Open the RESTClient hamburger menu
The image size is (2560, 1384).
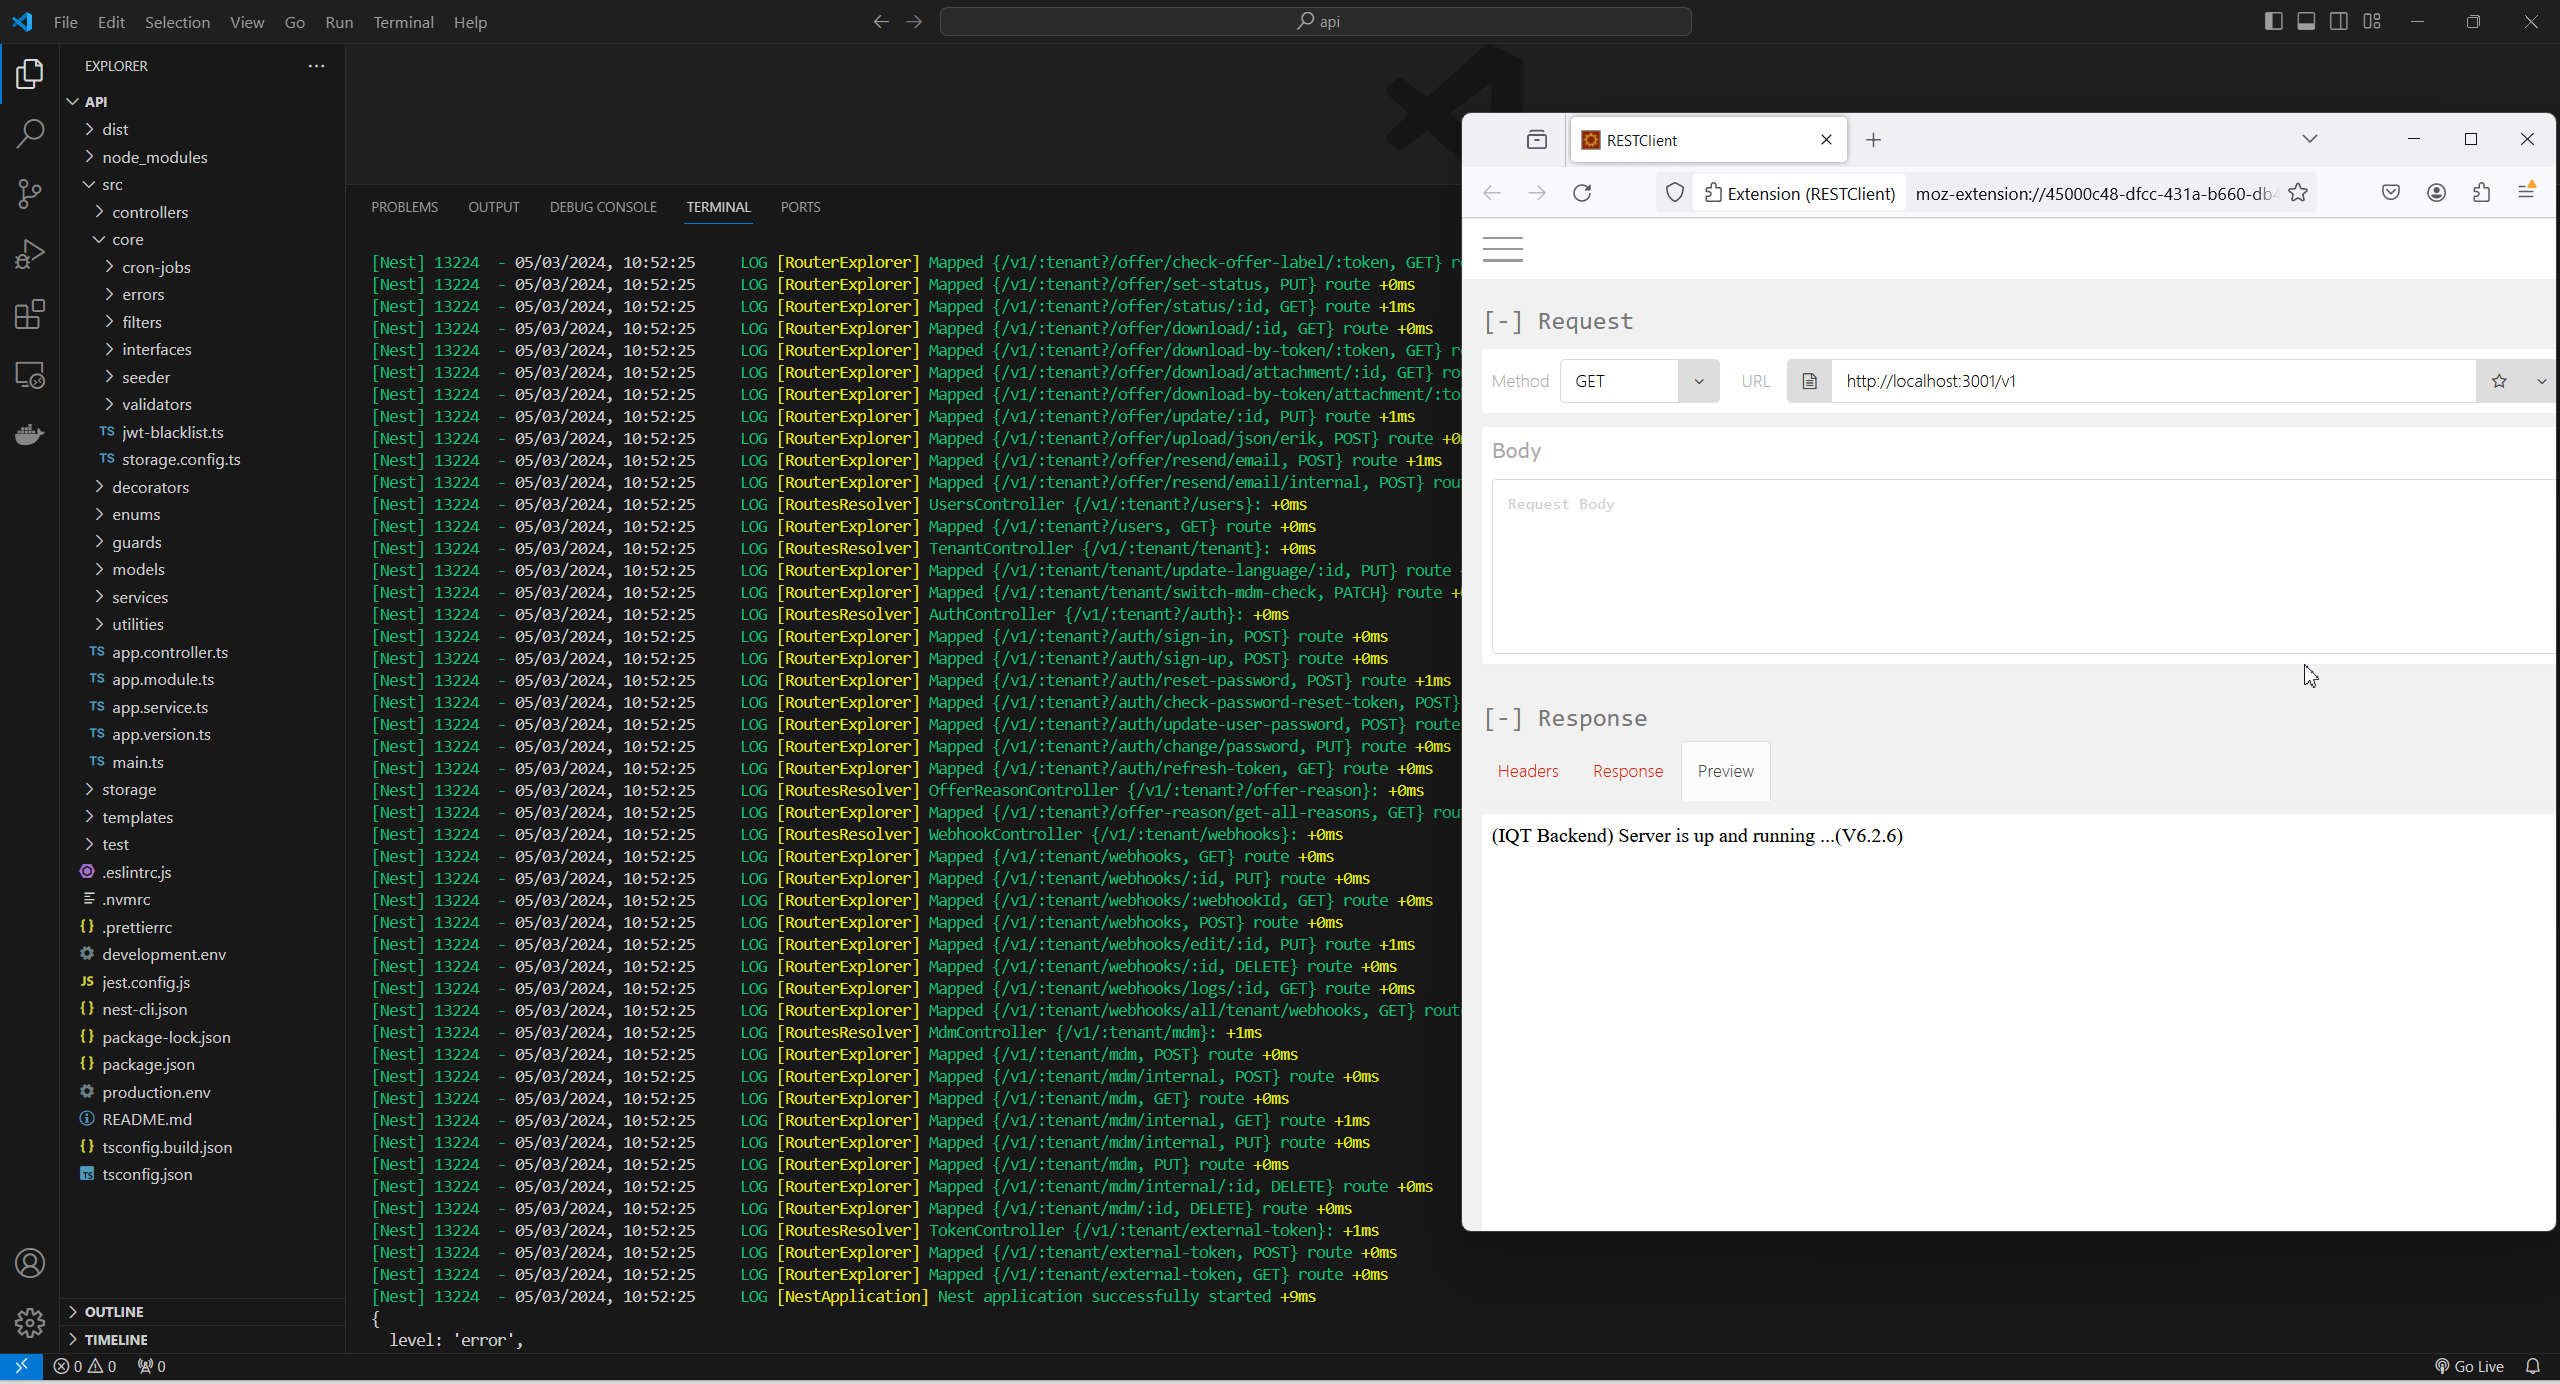1502,249
